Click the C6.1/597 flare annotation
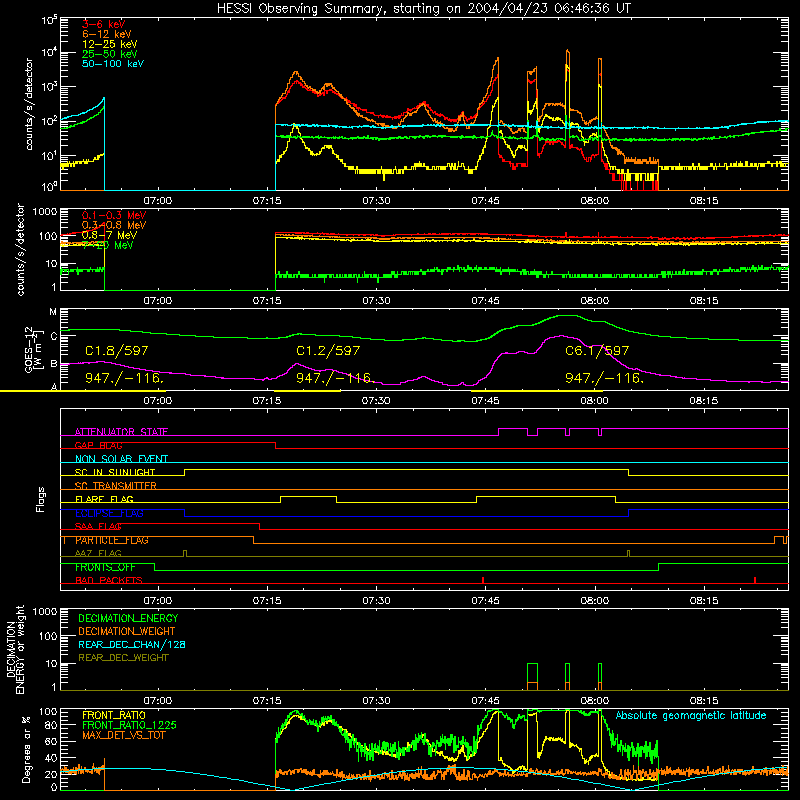Image resolution: width=800 pixels, height=800 pixels. tap(597, 351)
